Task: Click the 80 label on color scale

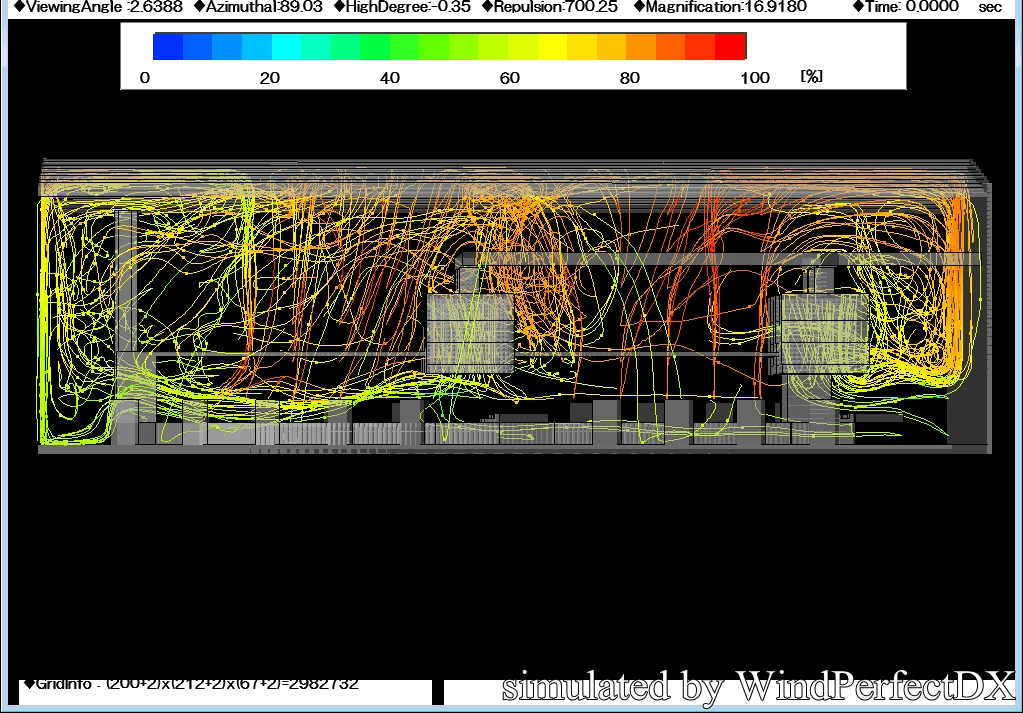Action: click(630, 78)
